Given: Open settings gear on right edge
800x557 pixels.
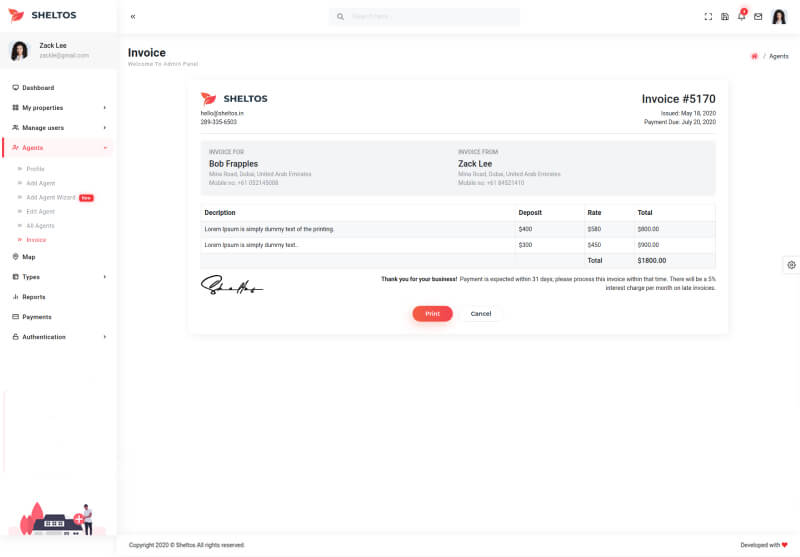Looking at the screenshot, I should [x=791, y=264].
